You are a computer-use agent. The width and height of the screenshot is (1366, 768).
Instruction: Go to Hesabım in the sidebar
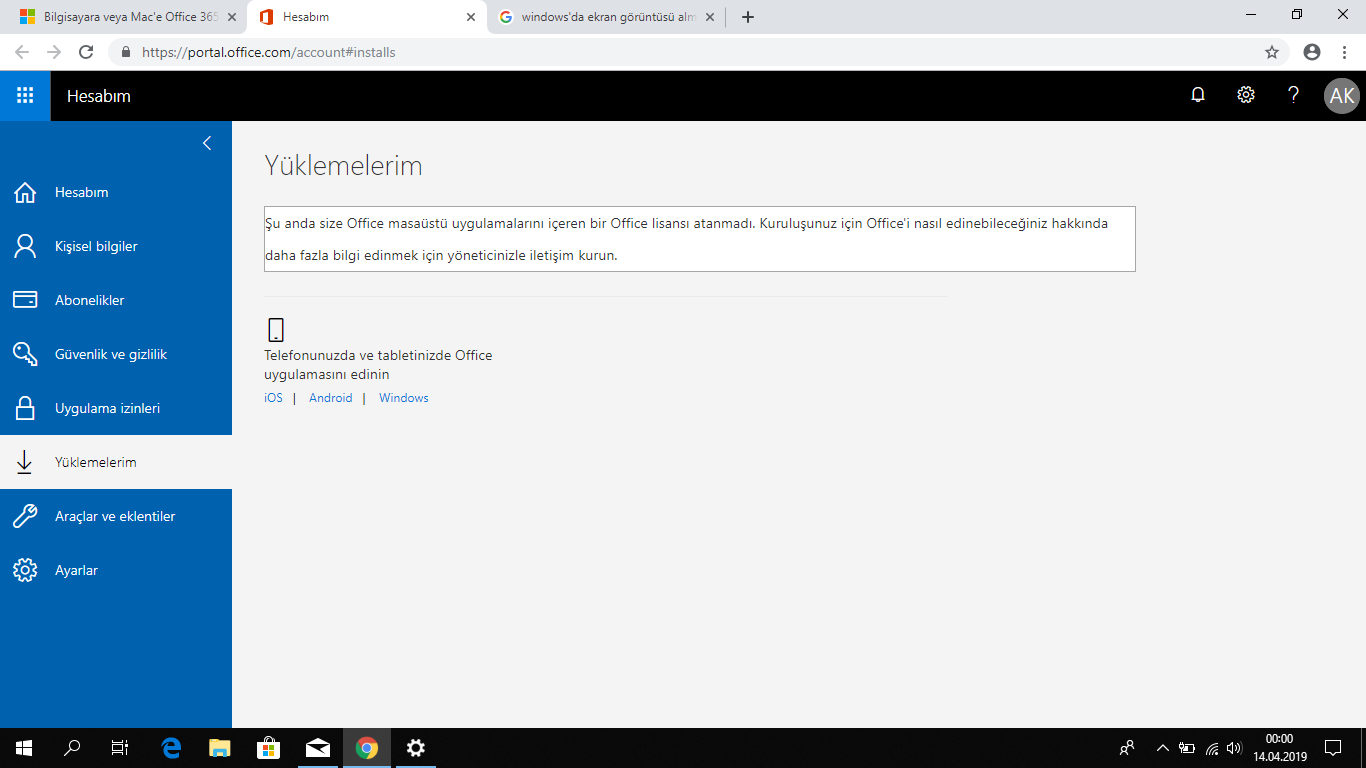116,192
